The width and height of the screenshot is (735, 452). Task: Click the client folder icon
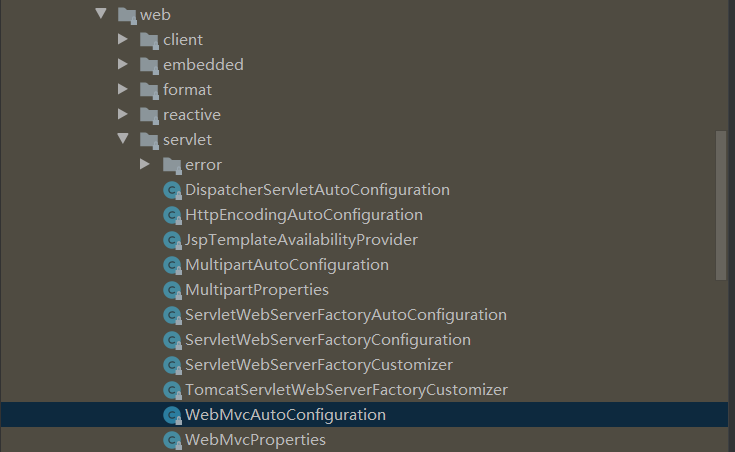click(150, 40)
